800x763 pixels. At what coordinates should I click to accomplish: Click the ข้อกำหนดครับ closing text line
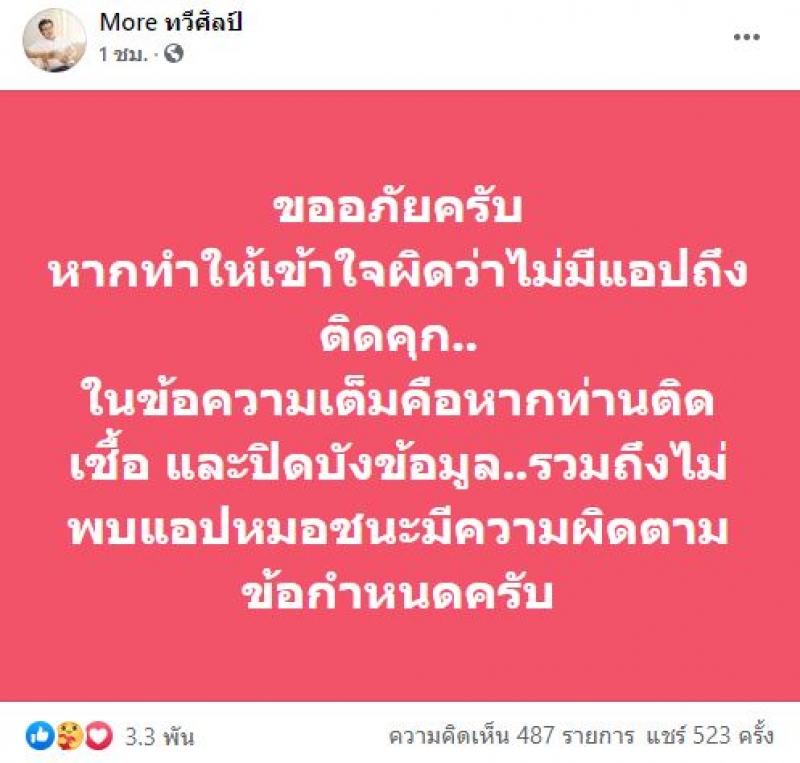(398, 595)
